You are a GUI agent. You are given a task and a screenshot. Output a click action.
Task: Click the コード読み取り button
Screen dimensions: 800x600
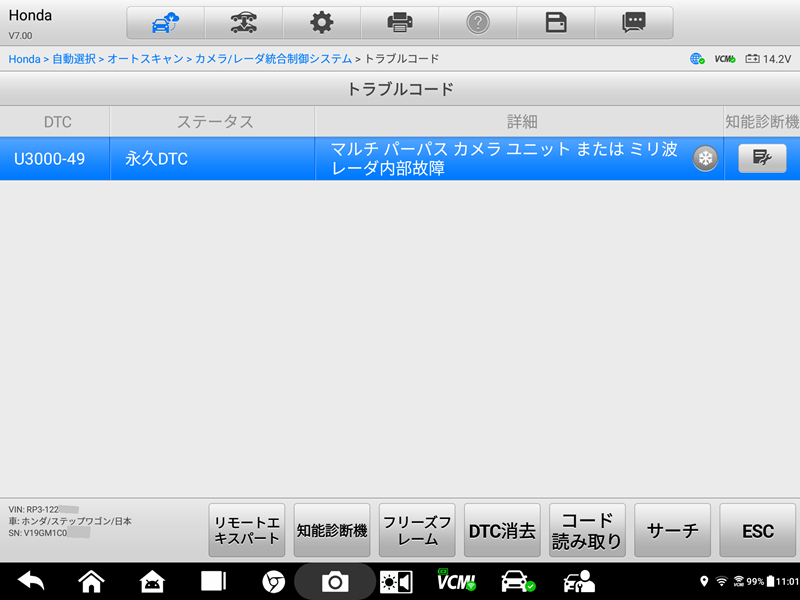[x=587, y=531]
